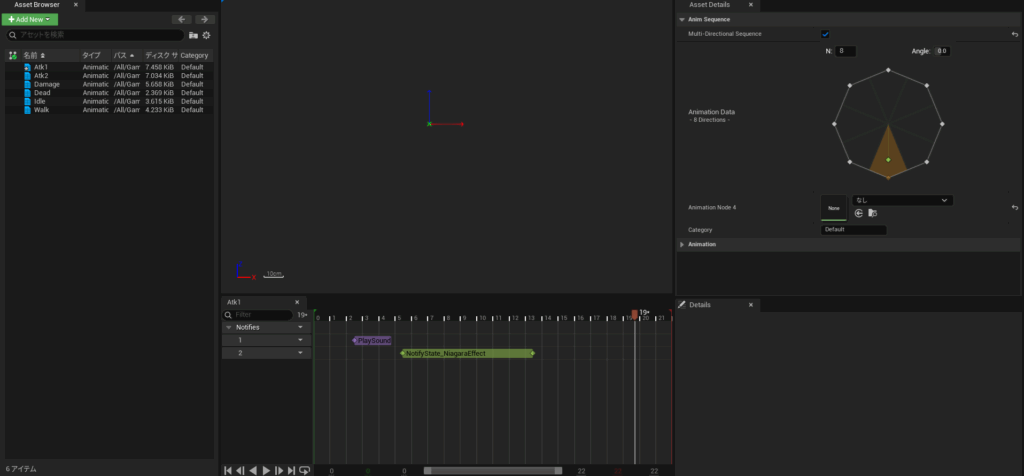Select the Atk1 timeline tab

click(x=235, y=301)
